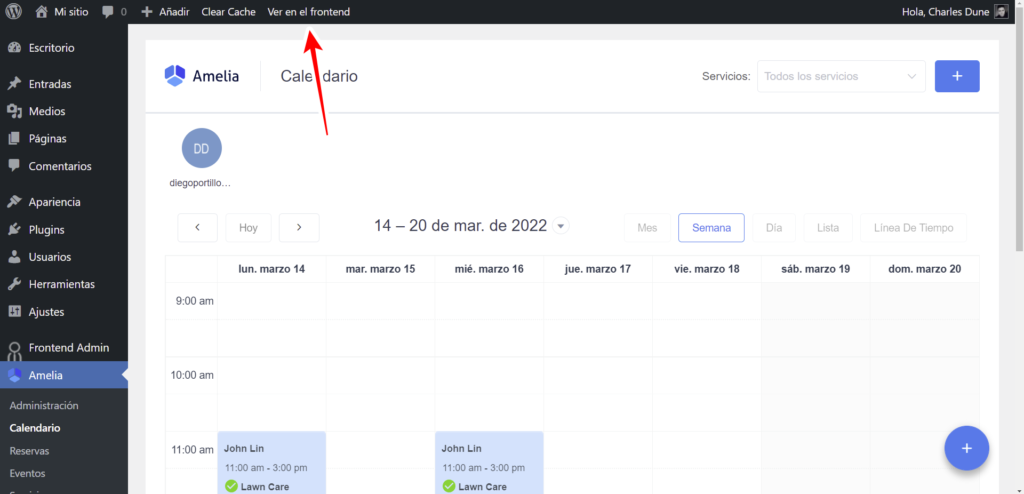Switch to Línea De Tiempo view
This screenshot has height=494, width=1024.
913,228
